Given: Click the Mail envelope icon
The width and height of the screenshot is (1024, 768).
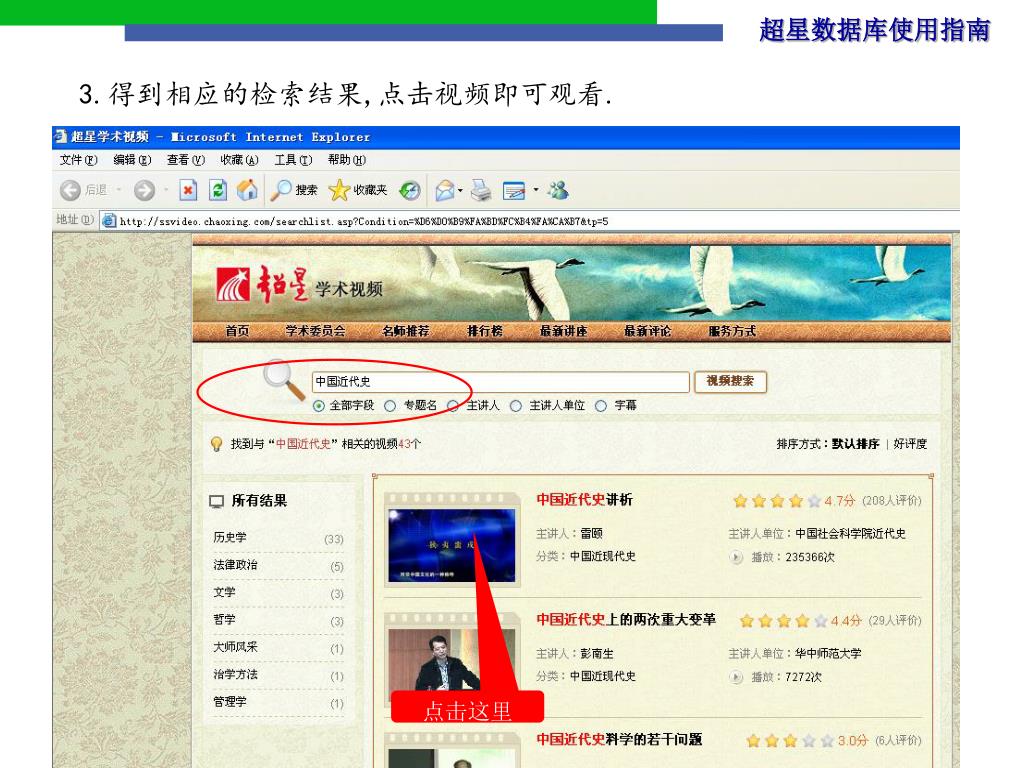Looking at the screenshot, I should pos(444,190).
